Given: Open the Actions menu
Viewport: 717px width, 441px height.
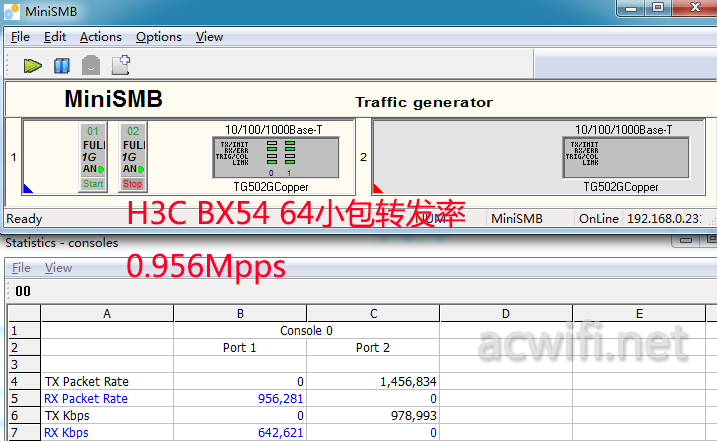Looking at the screenshot, I should point(101,37).
